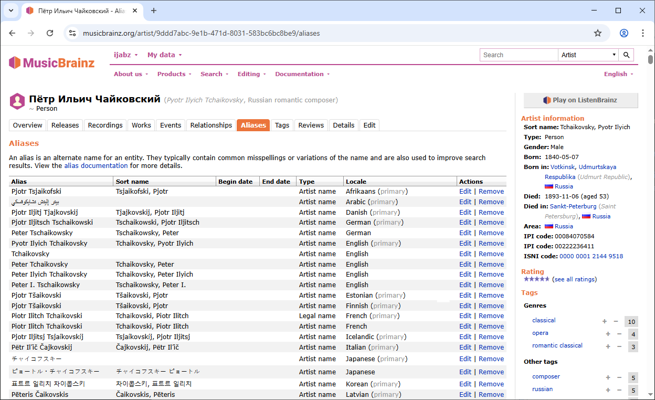Upvote the classical genre tag
Image resolution: width=655 pixels, height=400 pixels.
(605, 321)
